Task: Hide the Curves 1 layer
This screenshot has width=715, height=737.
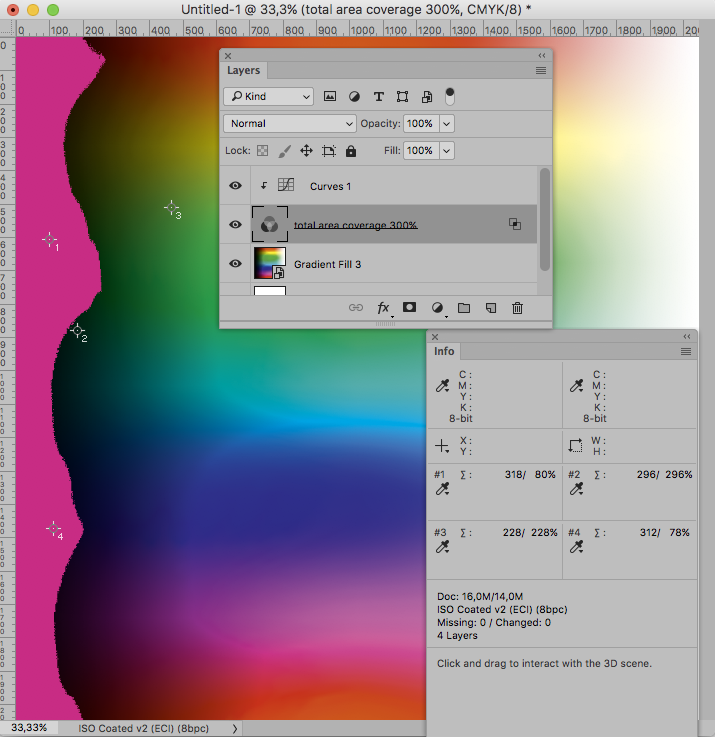Action: tap(235, 186)
